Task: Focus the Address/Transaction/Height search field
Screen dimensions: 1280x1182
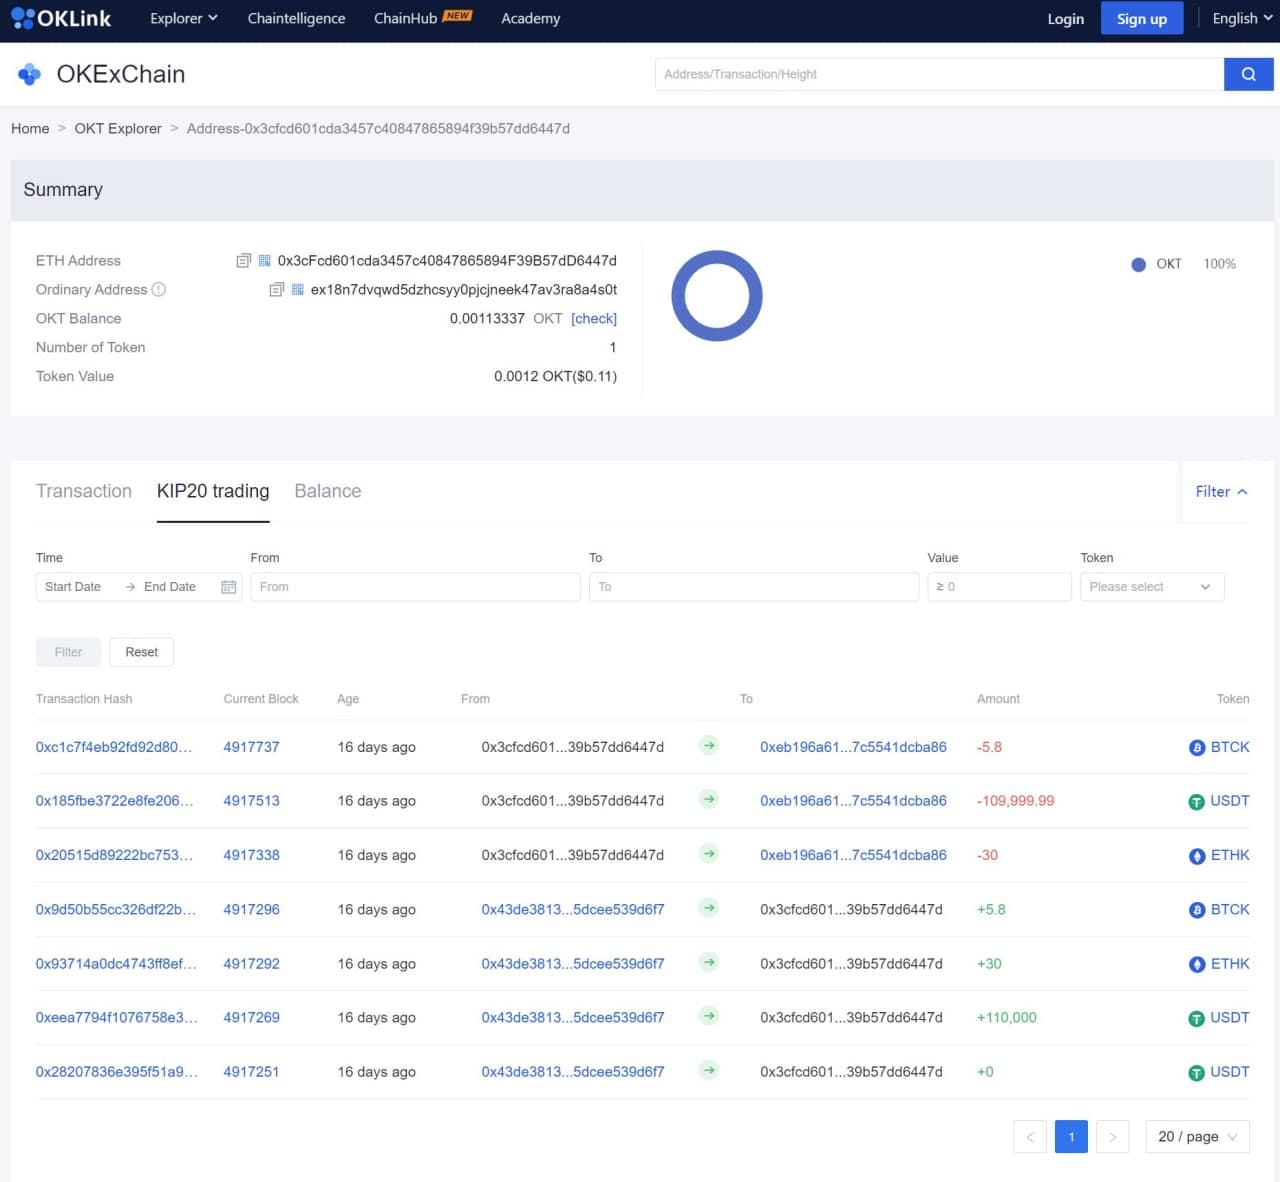Action: [939, 74]
